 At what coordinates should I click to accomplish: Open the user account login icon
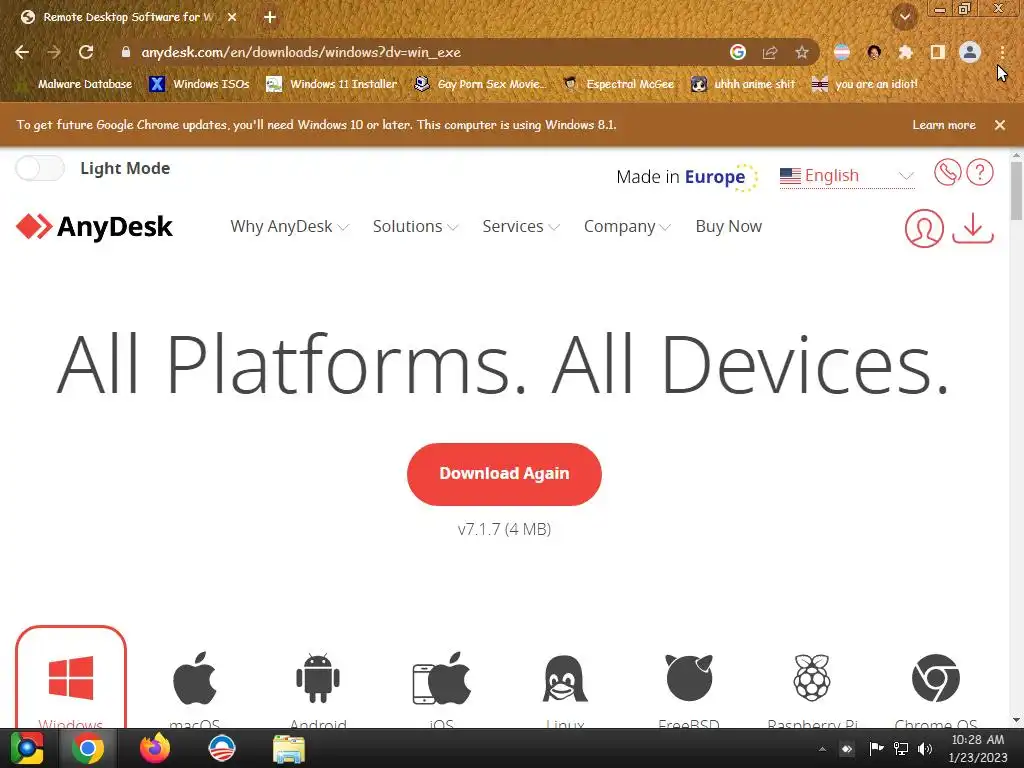[924, 229]
